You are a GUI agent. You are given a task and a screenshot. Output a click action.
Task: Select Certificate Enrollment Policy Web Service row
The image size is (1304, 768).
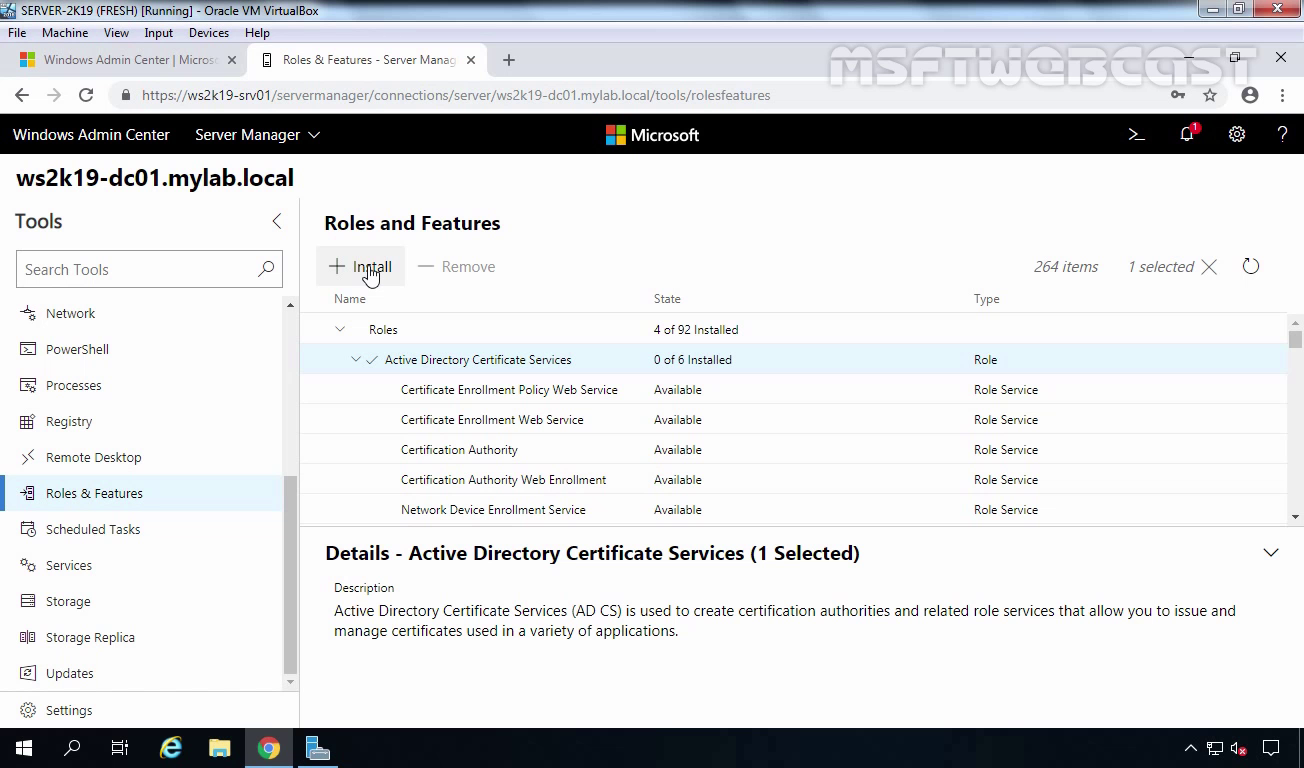793,389
